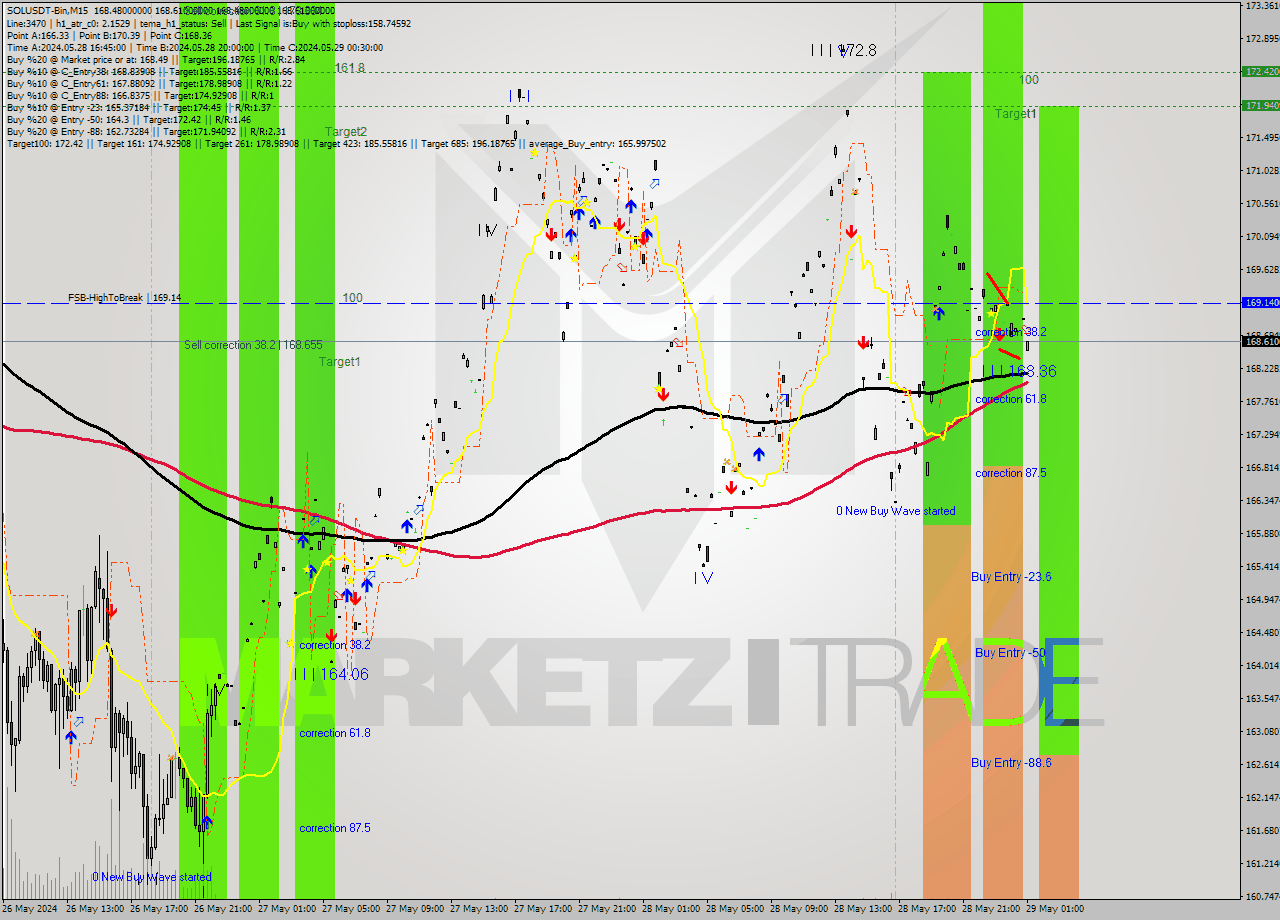
Task: Click the '26 May 21:00' time axis label
Action: click(x=222, y=909)
